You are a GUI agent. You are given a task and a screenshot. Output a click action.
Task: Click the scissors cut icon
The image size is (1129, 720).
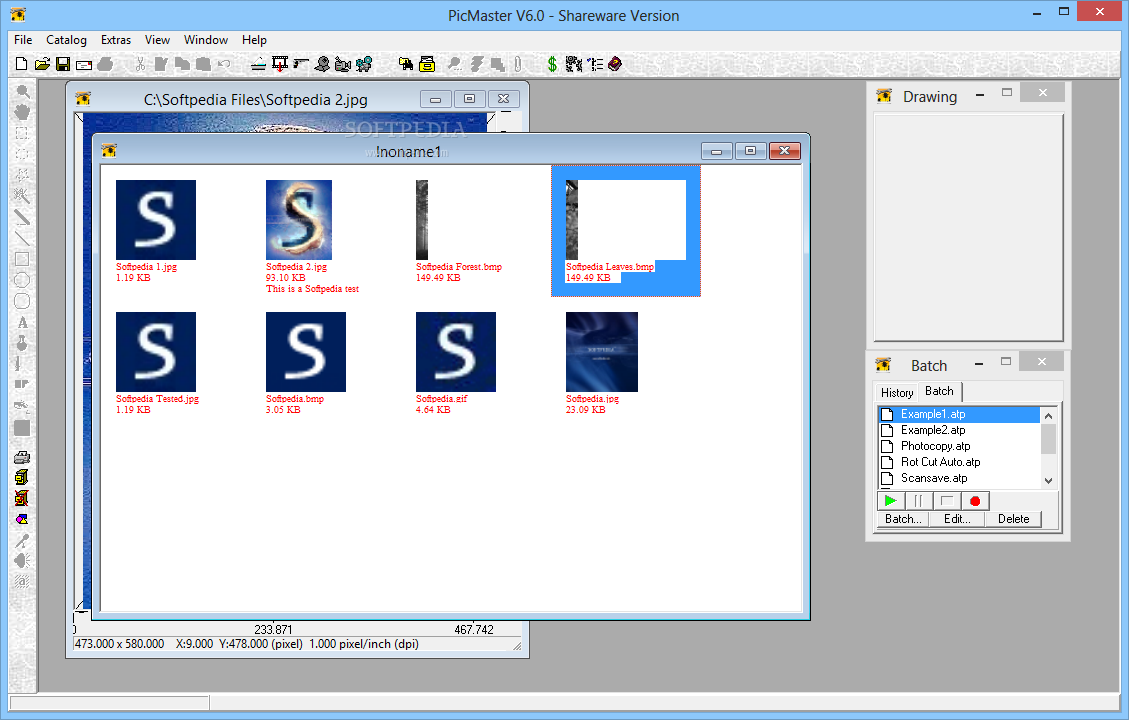pyautogui.click(x=140, y=64)
